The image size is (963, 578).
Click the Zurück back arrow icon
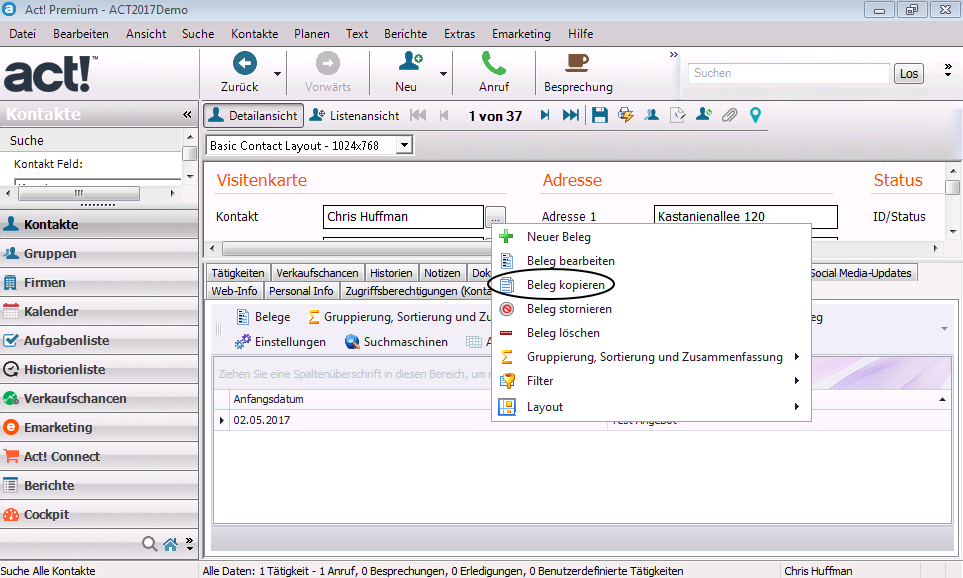click(244, 63)
